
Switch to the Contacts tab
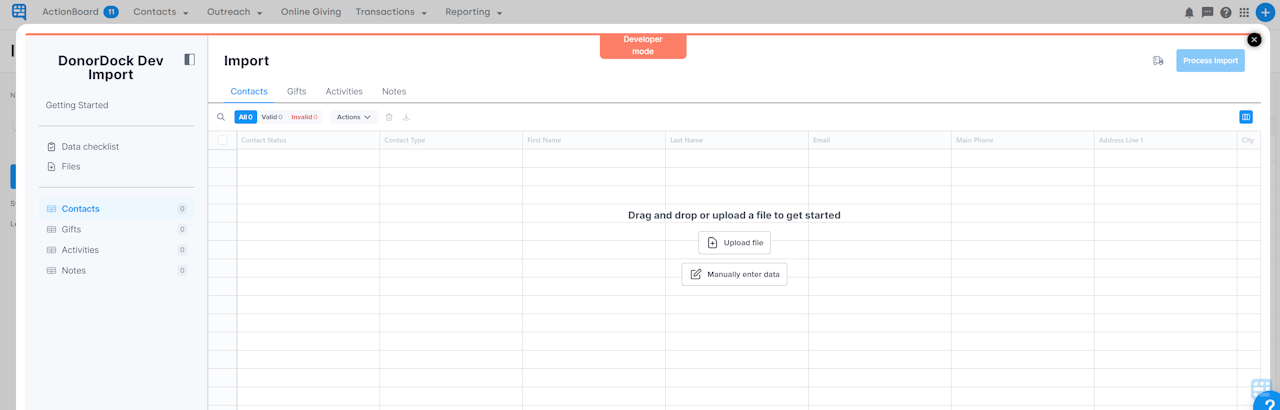pos(249,91)
